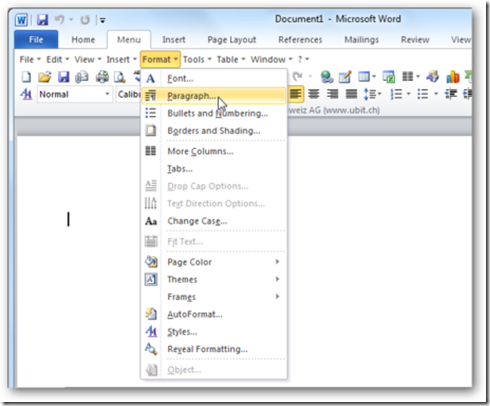Open the classic Tools menu
This screenshot has width=490, height=406.
pyautogui.click(x=197, y=59)
